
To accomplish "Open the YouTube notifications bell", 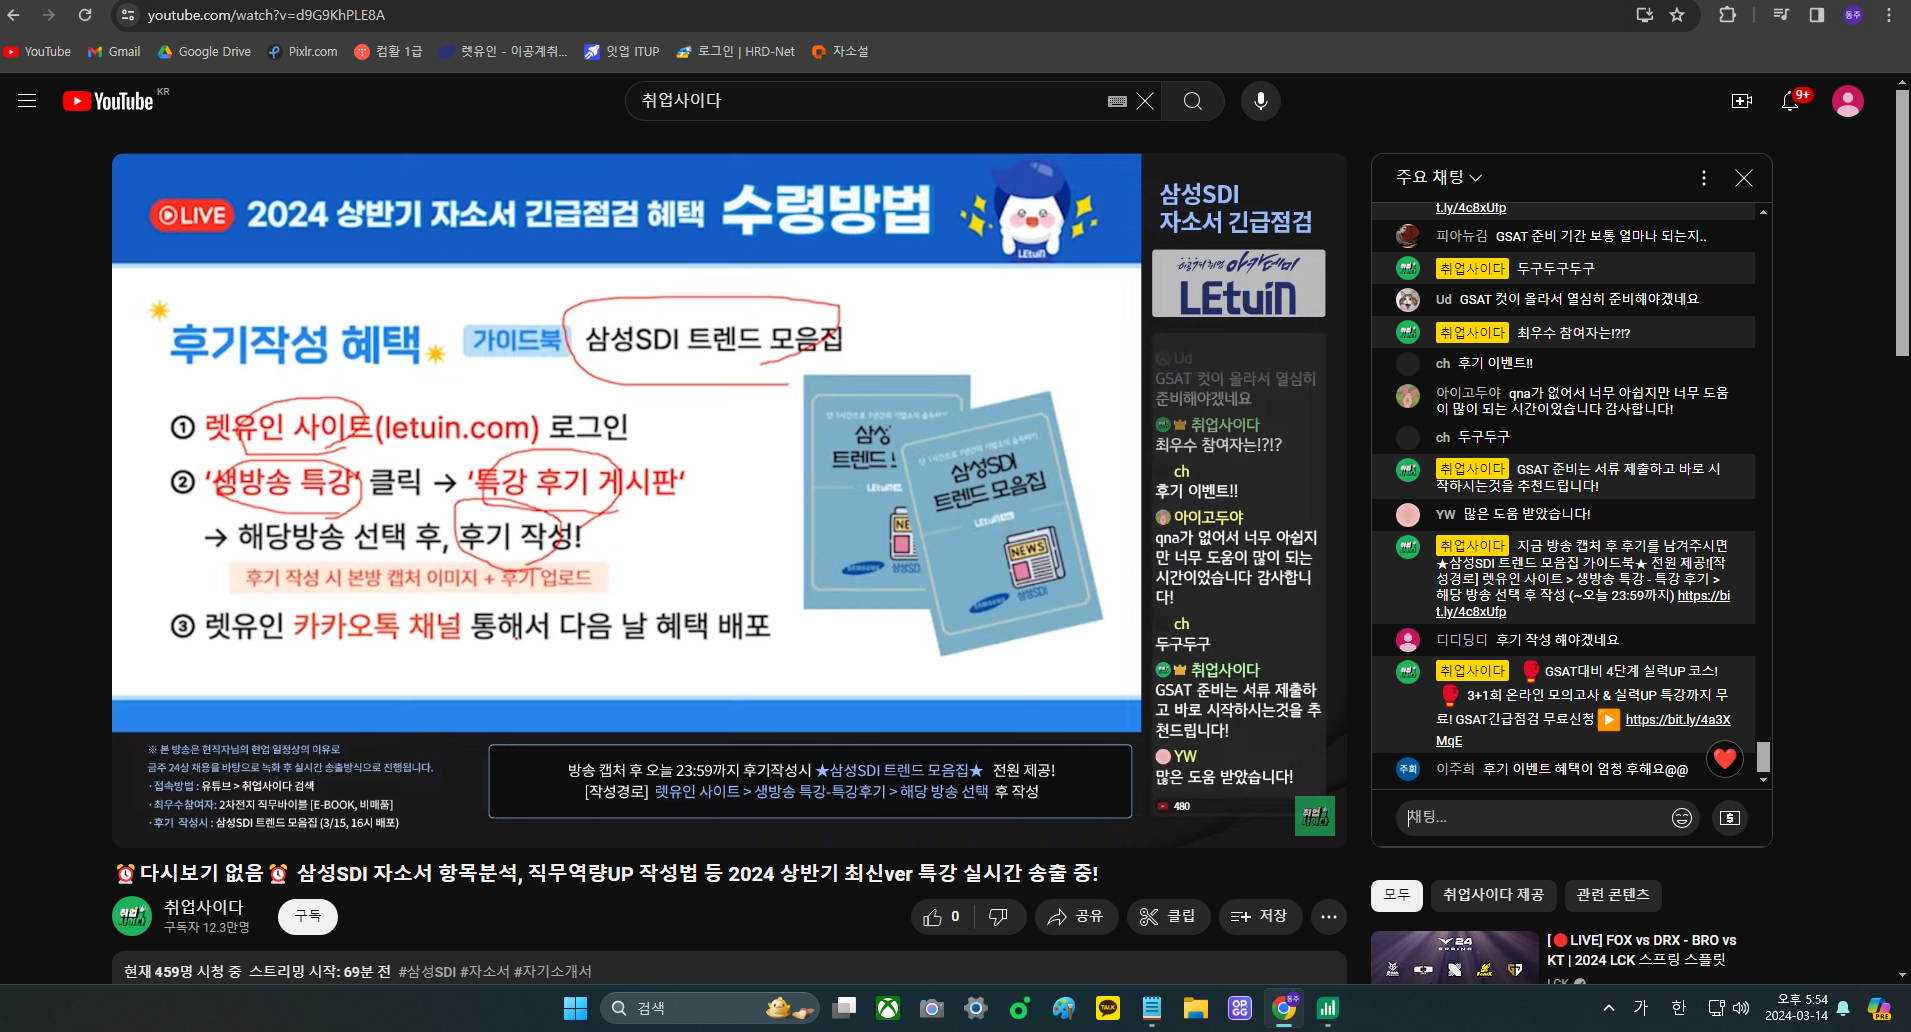I will click(1790, 101).
